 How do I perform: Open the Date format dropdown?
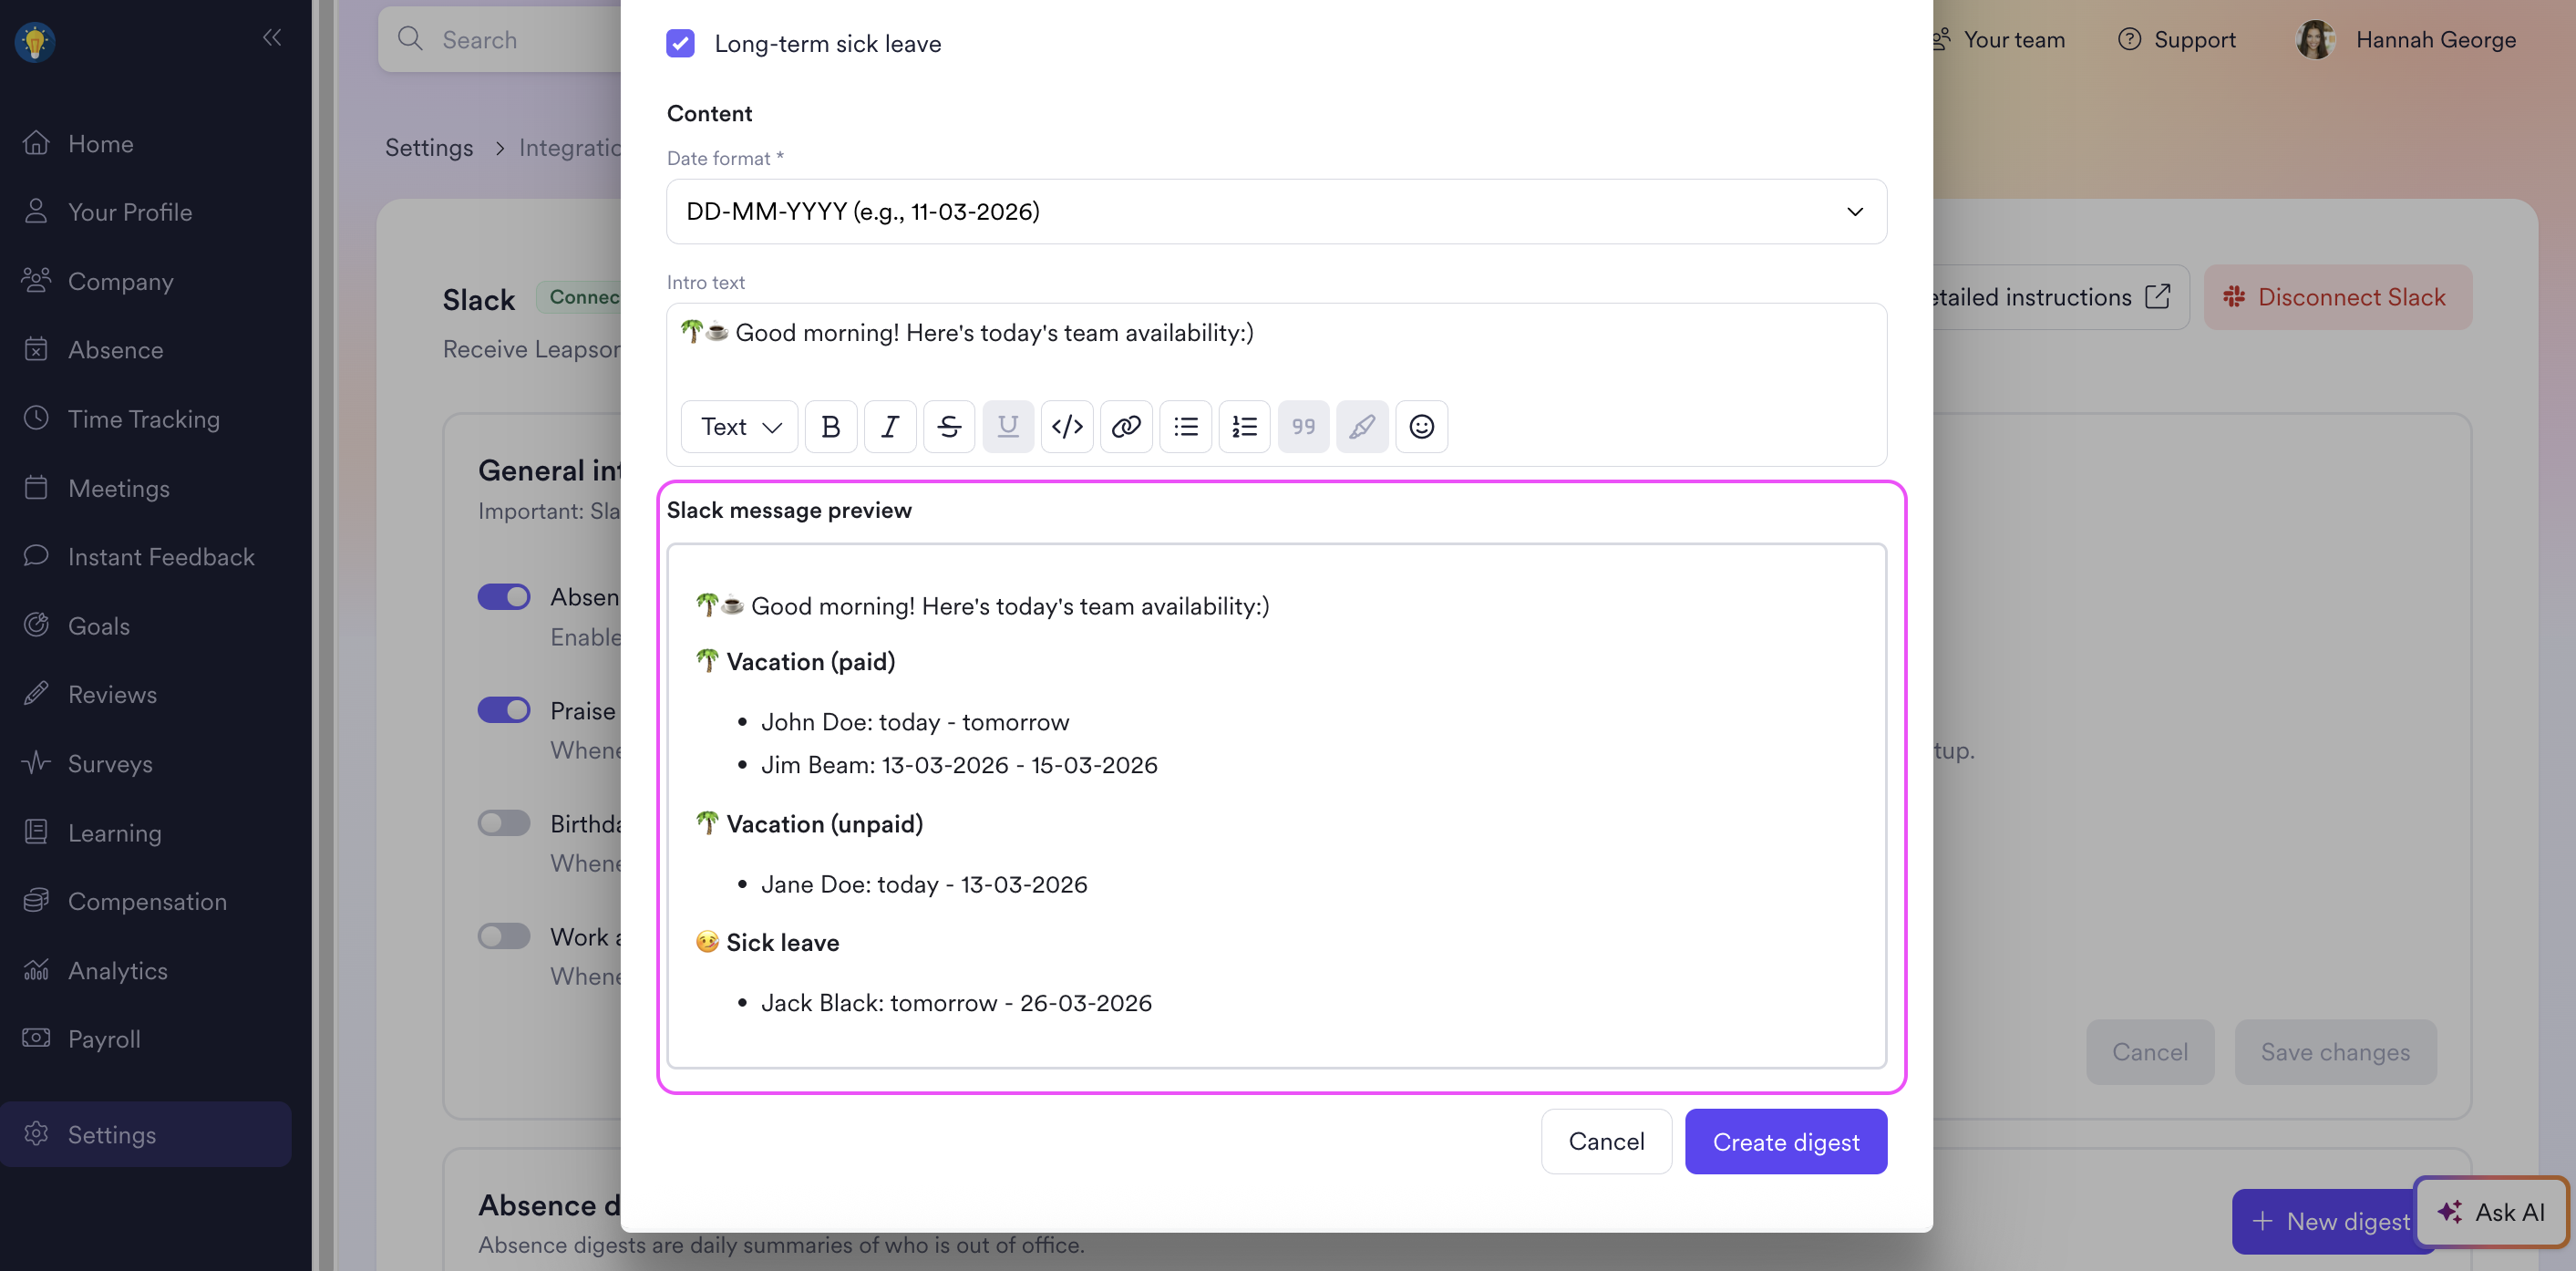point(1275,212)
